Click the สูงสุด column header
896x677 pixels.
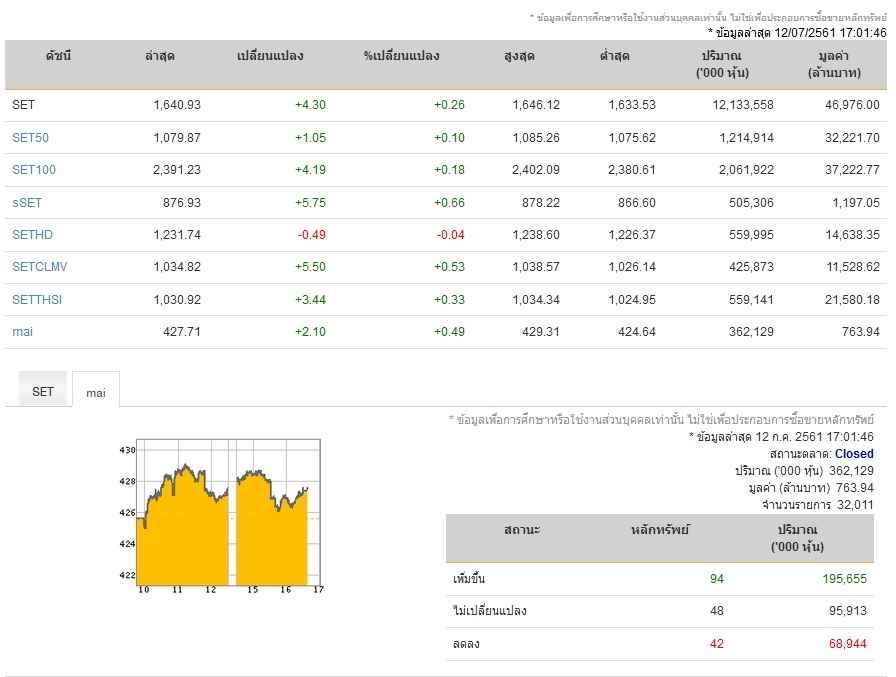click(519, 56)
